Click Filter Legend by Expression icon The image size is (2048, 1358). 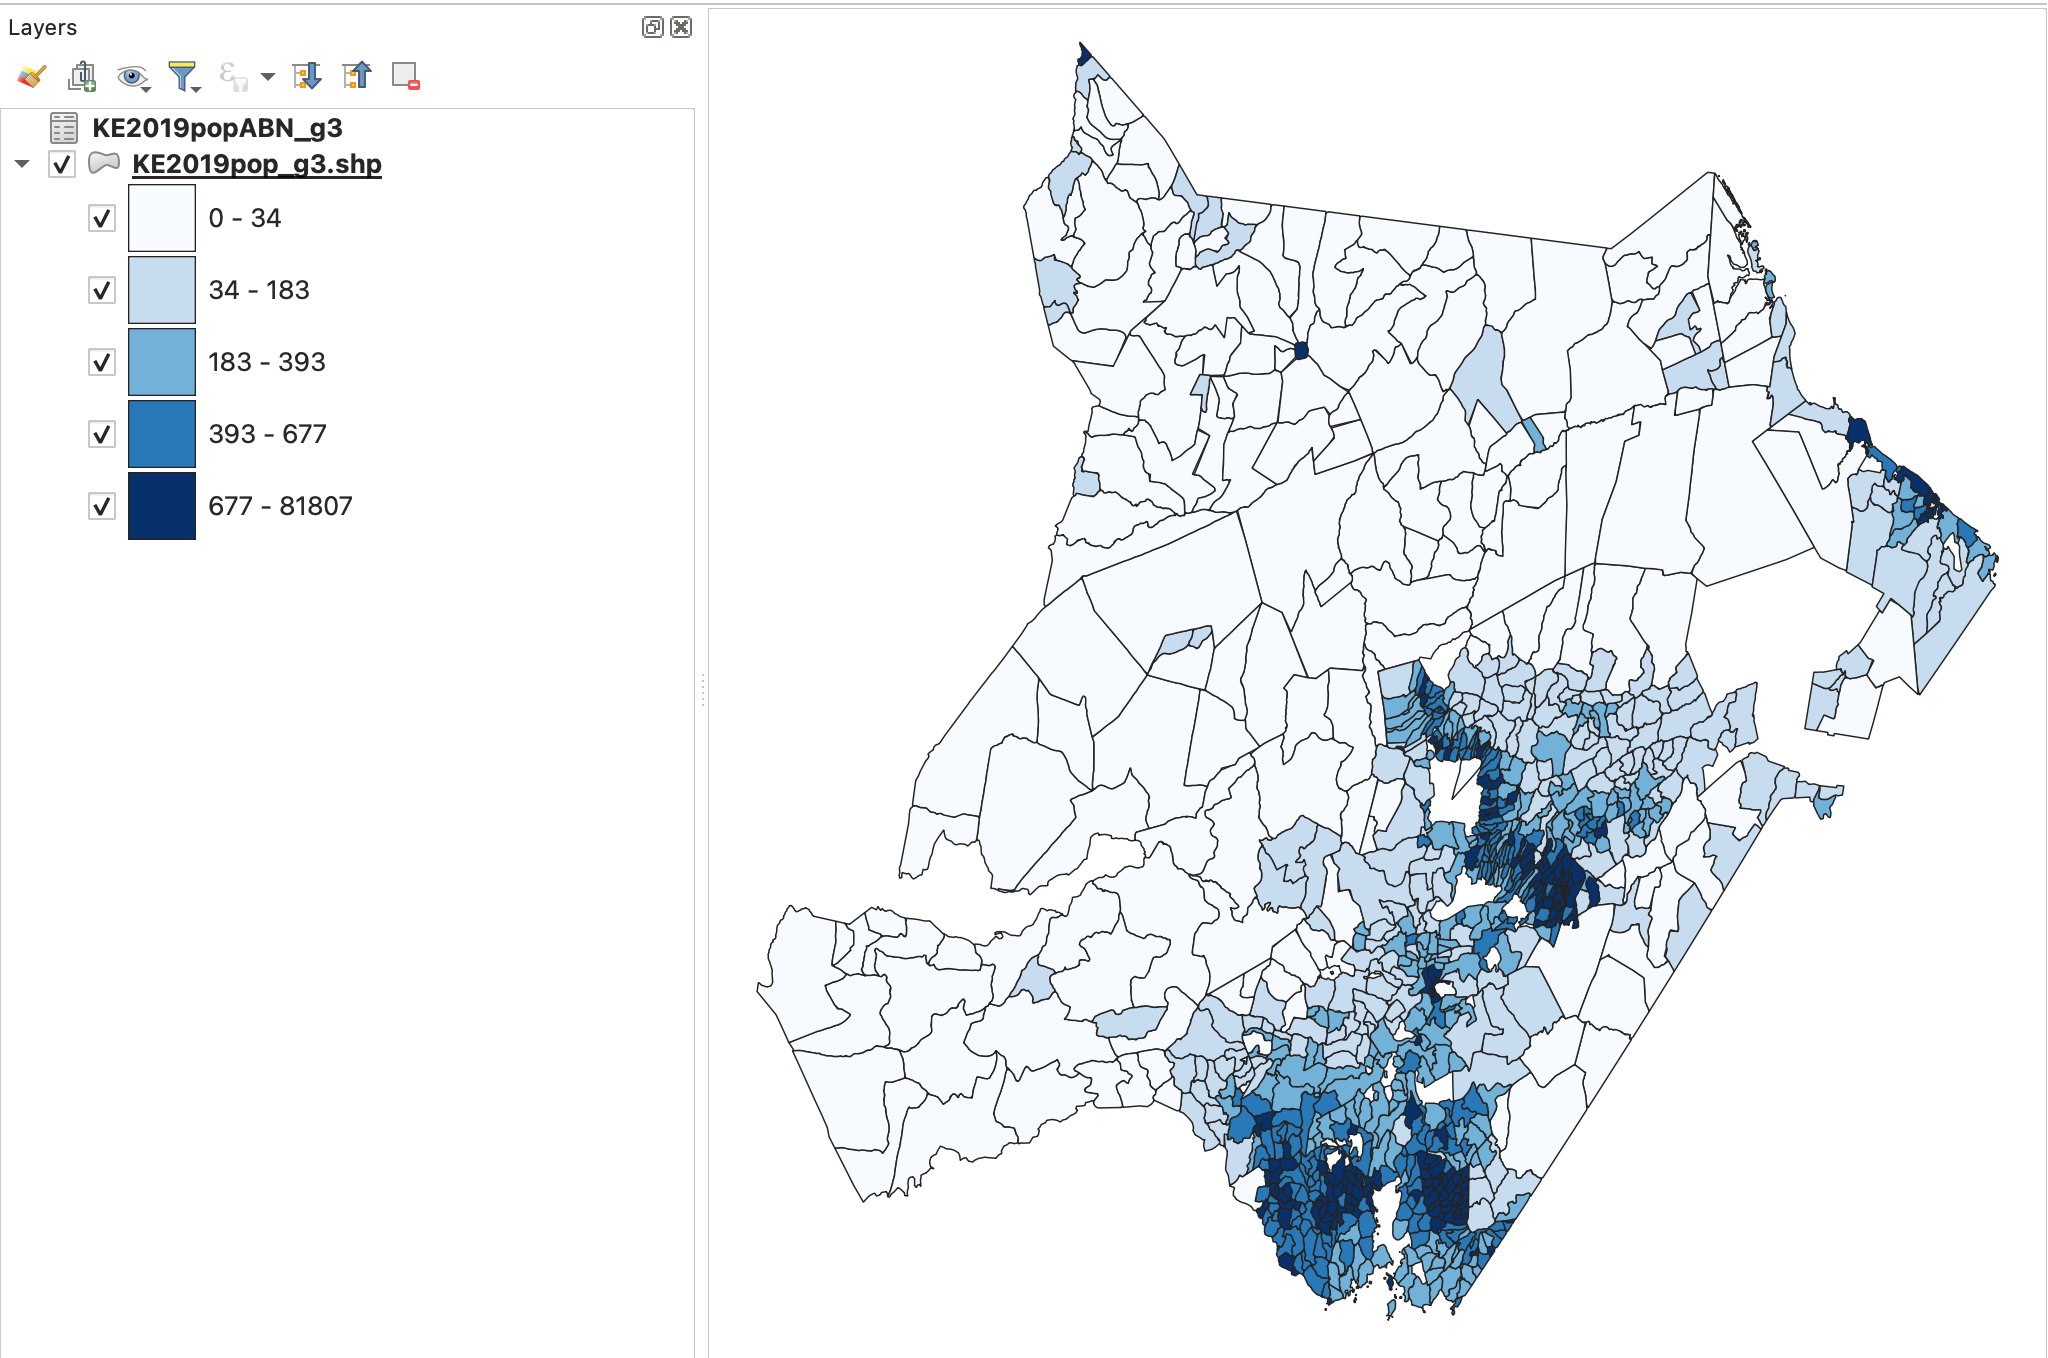coord(233,77)
